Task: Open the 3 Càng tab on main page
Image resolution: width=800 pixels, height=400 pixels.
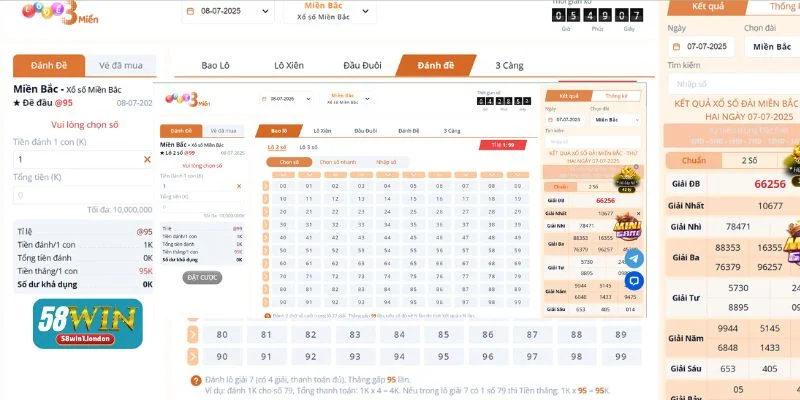Action: 509,65
